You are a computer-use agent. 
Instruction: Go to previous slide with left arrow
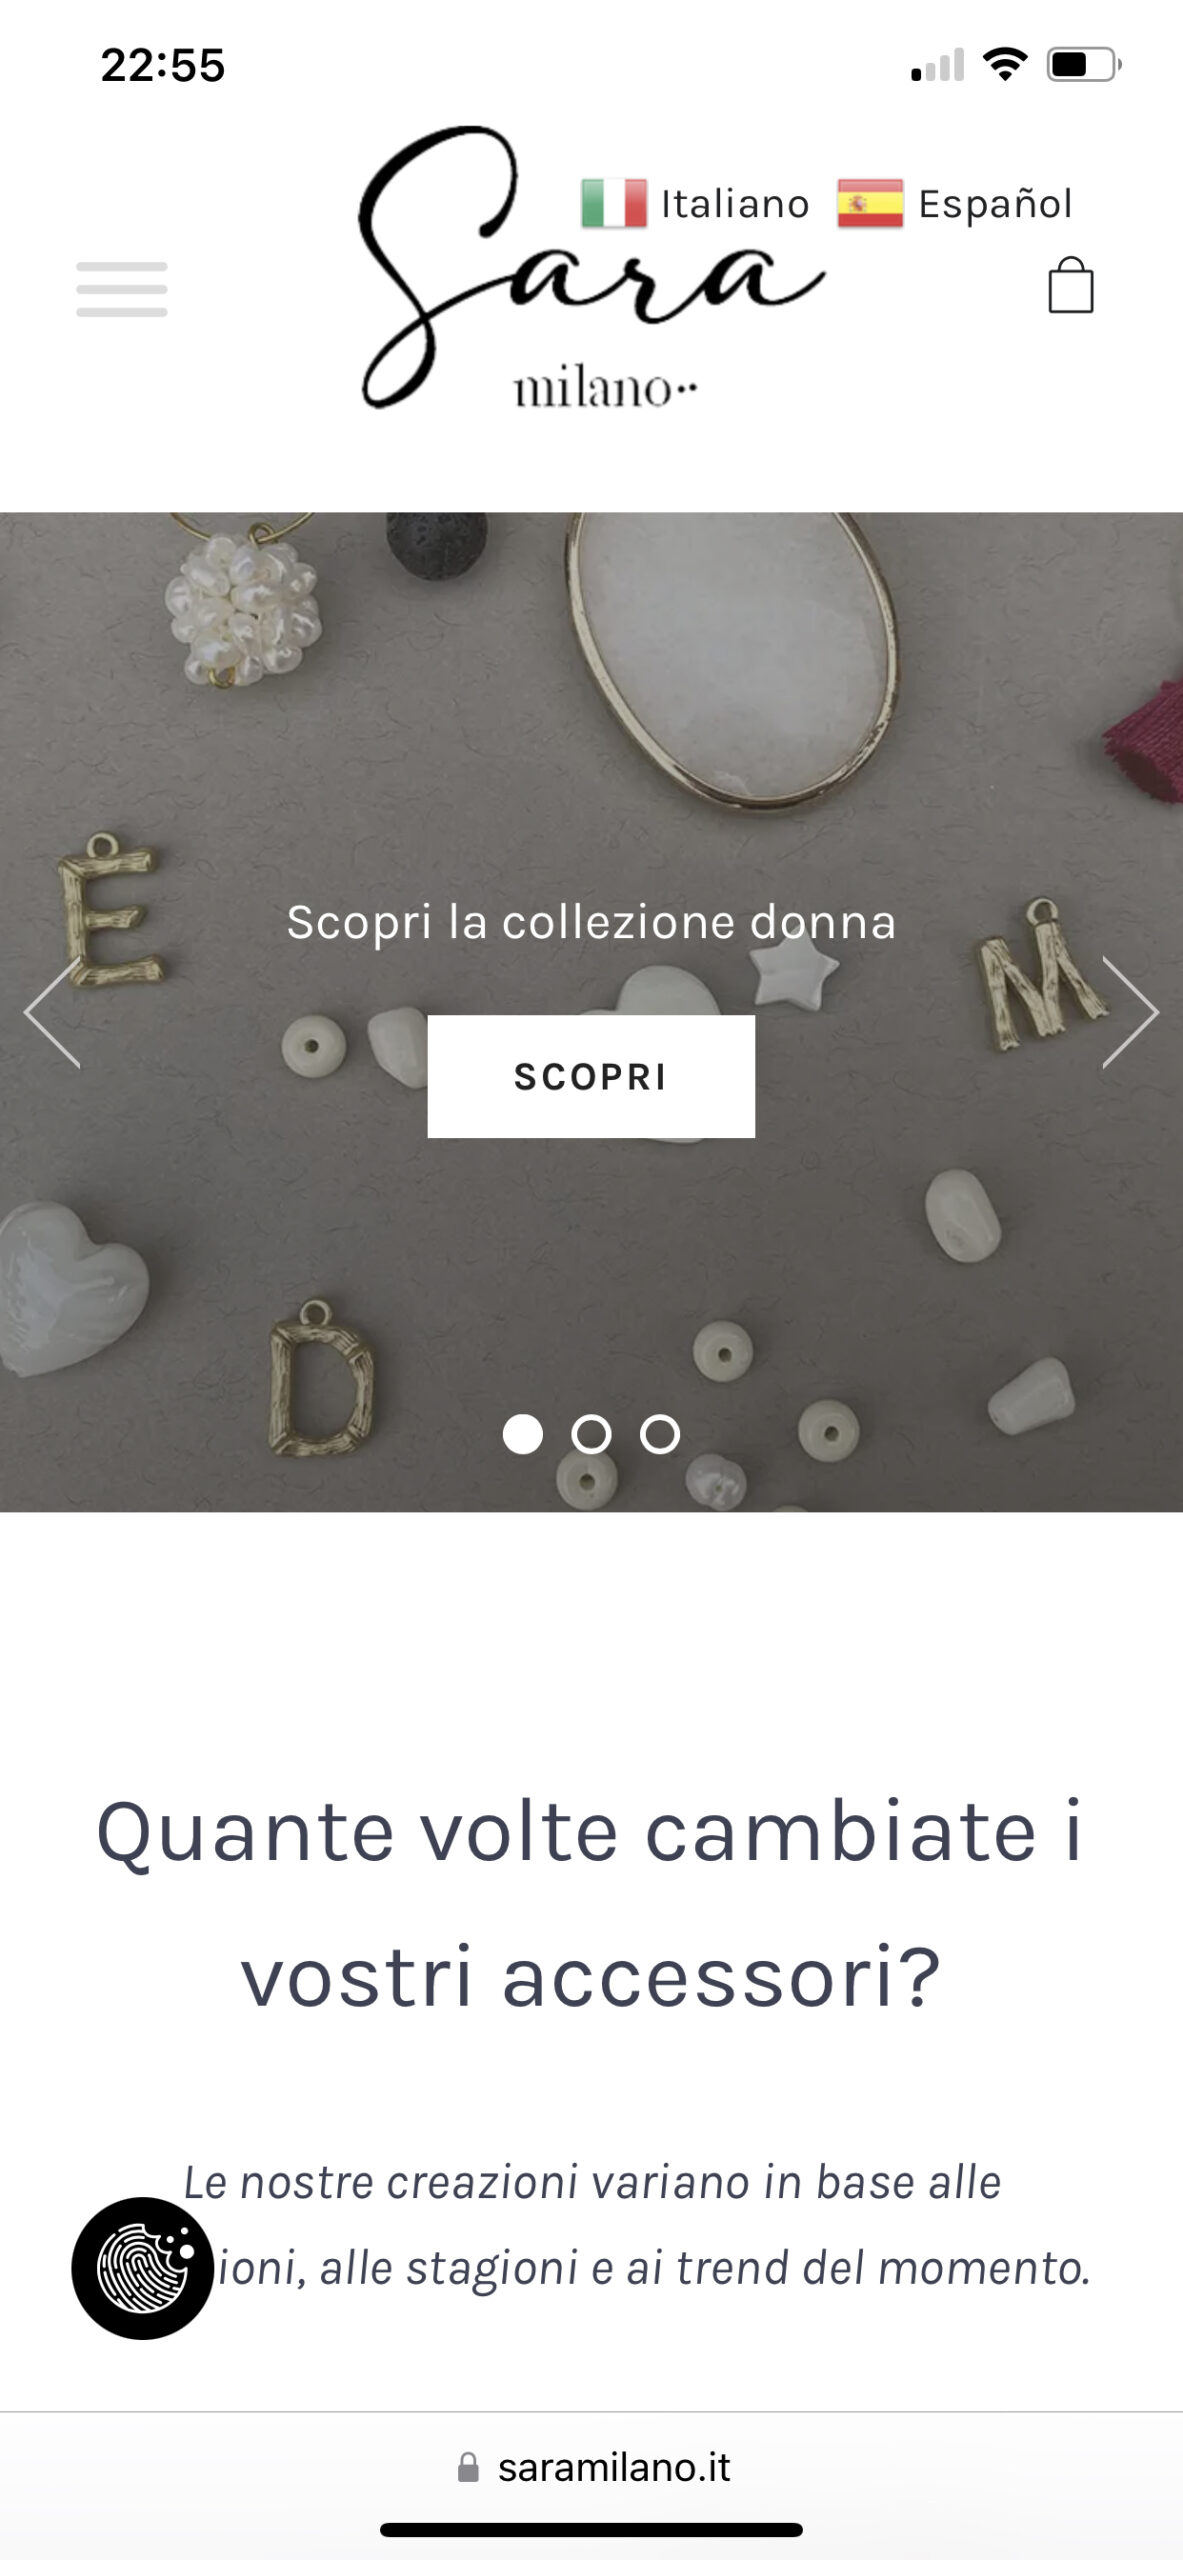[52, 1012]
